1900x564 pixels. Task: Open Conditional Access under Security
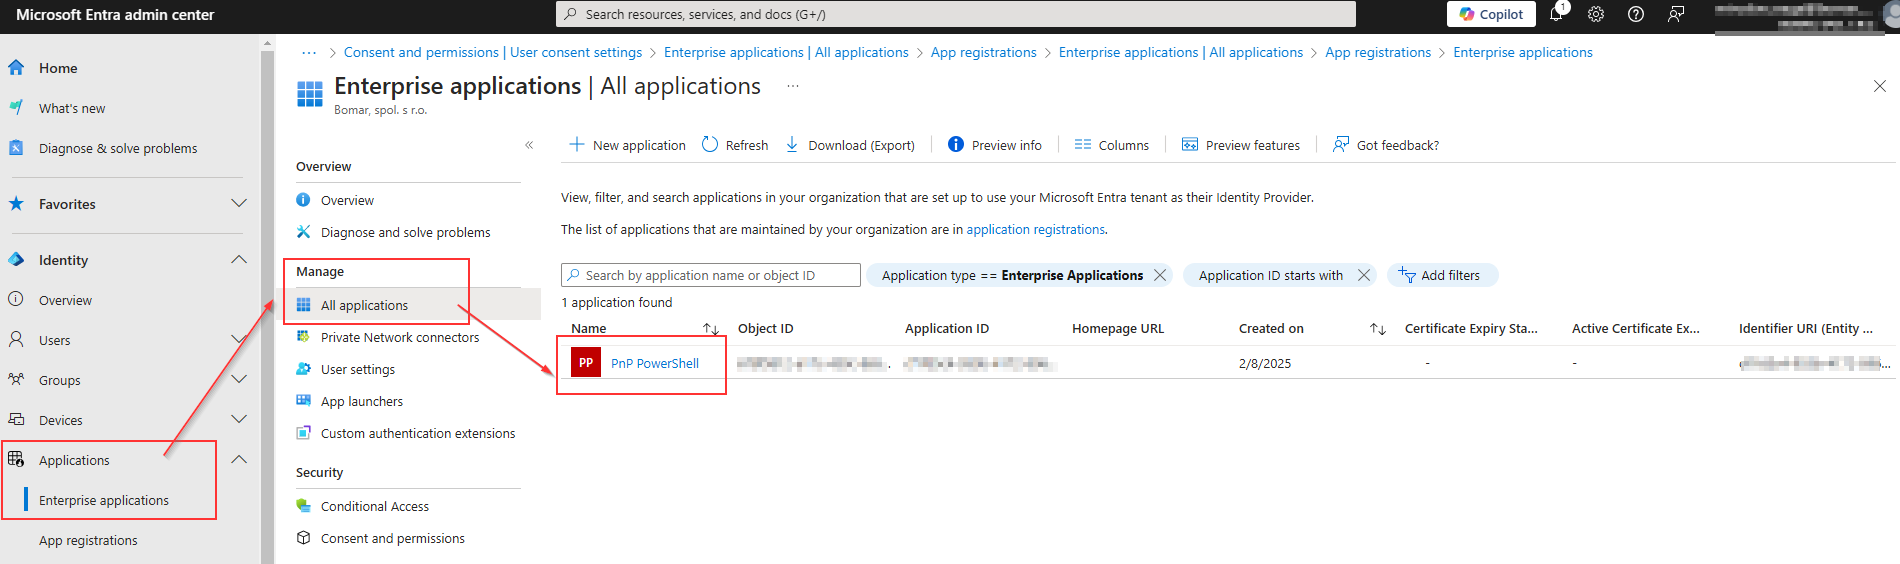(374, 506)
